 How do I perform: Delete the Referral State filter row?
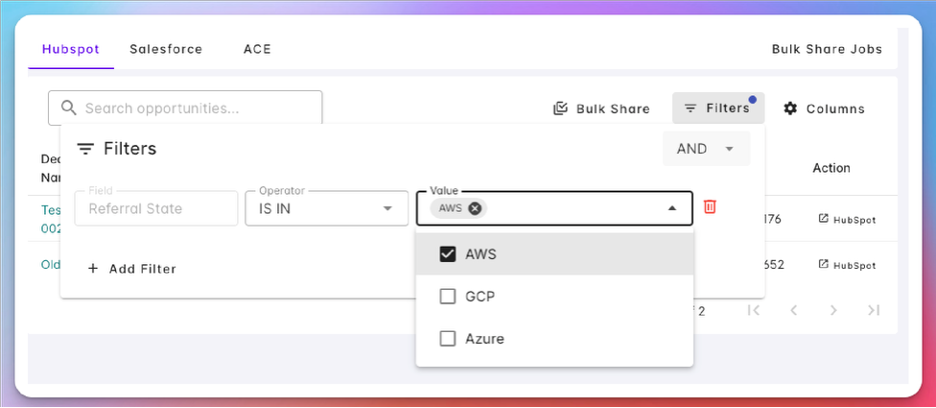click(x=710, y=207)
